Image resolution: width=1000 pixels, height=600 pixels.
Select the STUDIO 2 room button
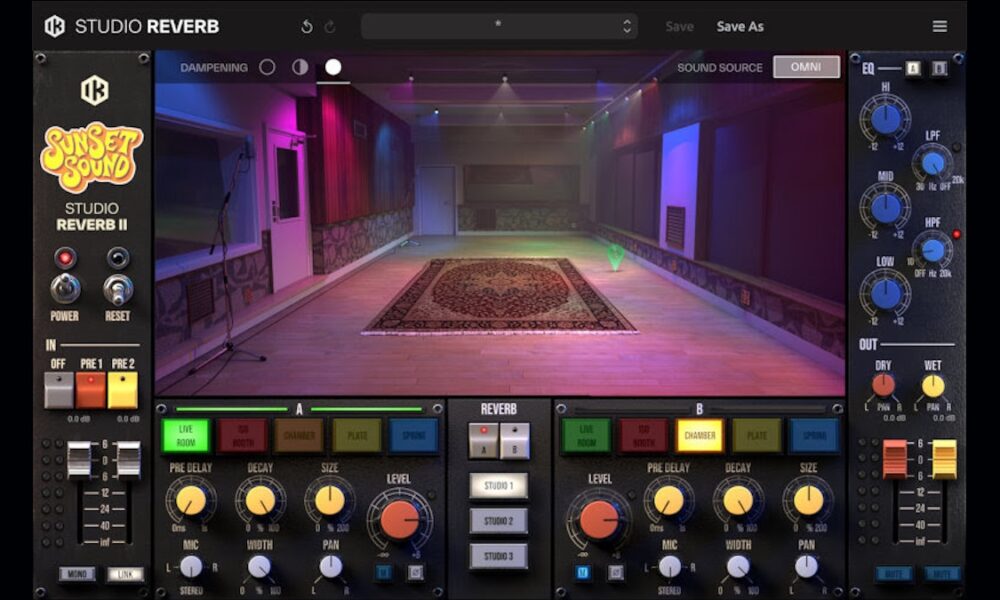coord(498,521)
